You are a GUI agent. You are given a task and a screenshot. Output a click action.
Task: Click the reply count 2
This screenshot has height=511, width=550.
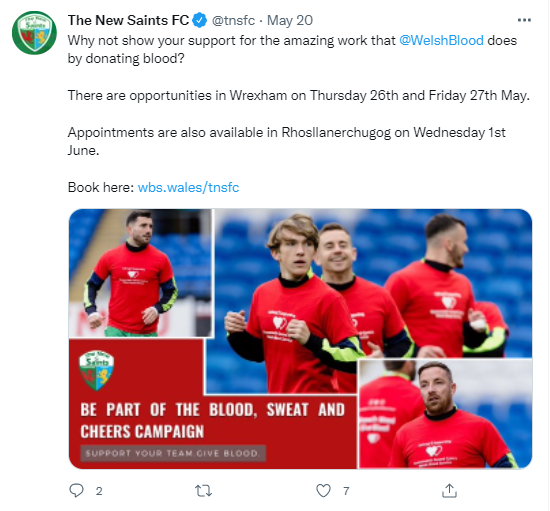pyautogui.click(x=99, y=491)
